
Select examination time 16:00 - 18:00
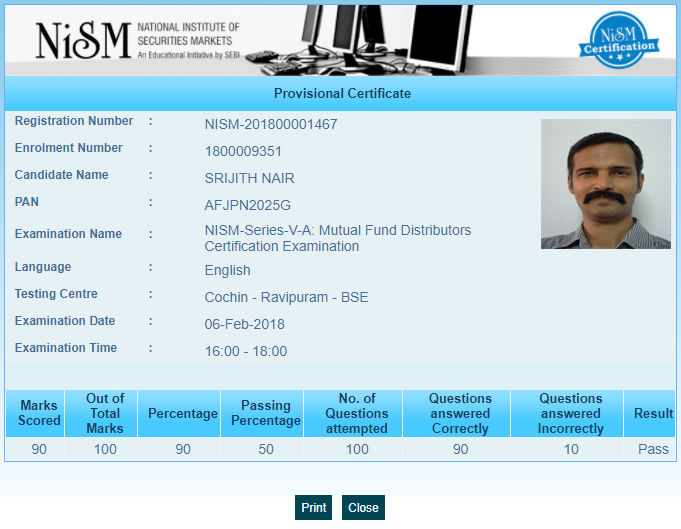click(246, 351)
